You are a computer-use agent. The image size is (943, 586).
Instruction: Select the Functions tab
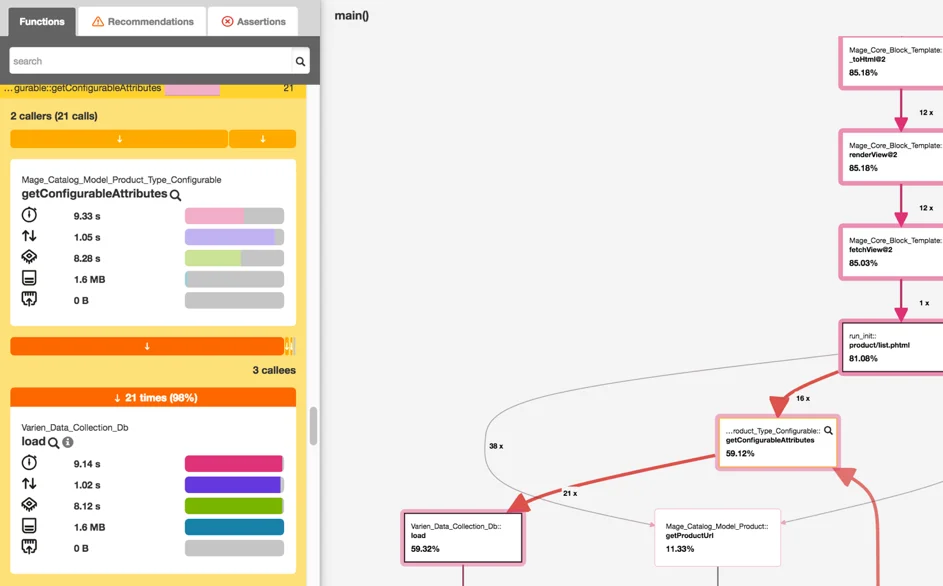coord(42,21)
